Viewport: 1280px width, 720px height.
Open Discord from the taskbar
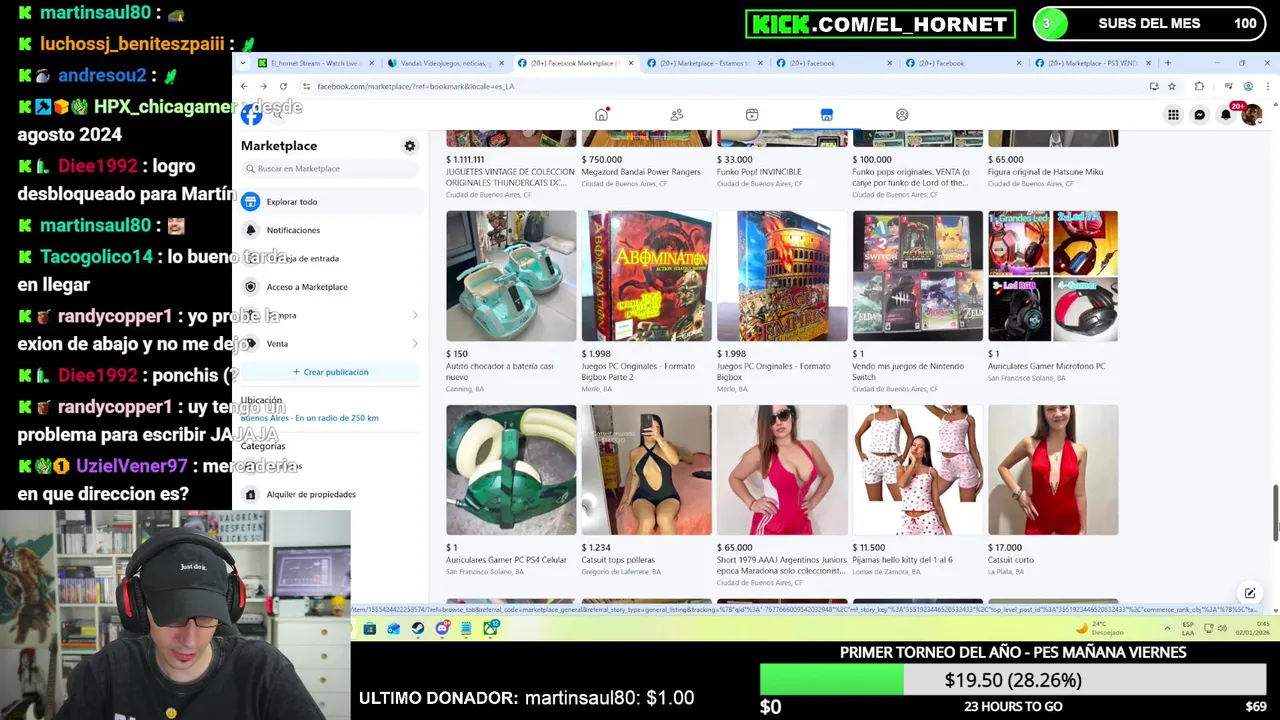442,628
